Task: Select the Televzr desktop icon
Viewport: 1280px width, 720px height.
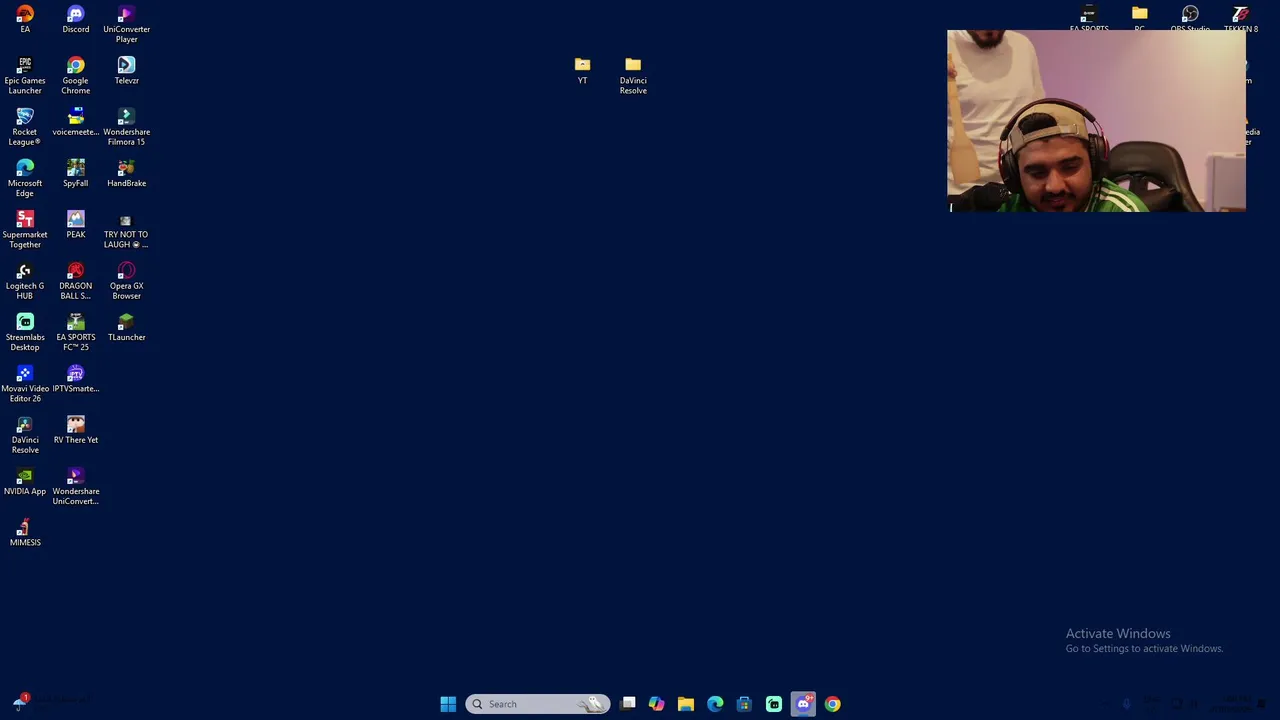Action: [126, 70]
